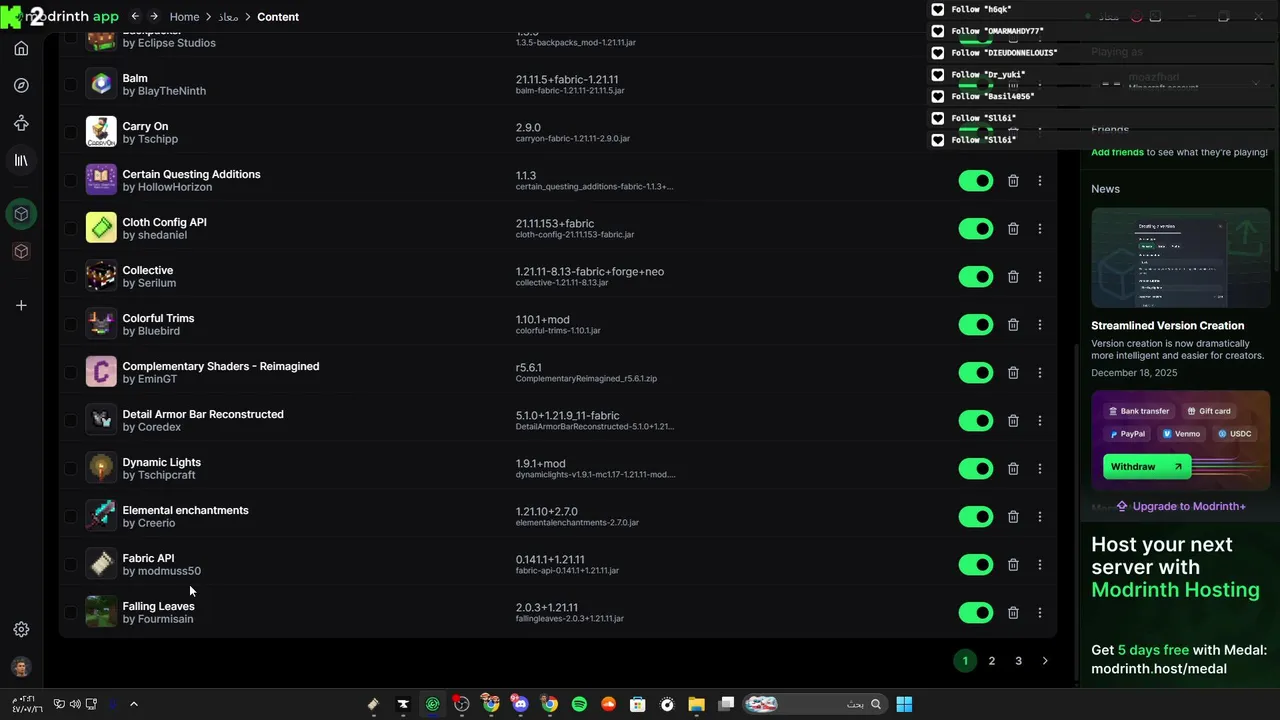The image size is (1280, 720).
Task: Open the Library icon in sidebar
Action: [21, 160]
